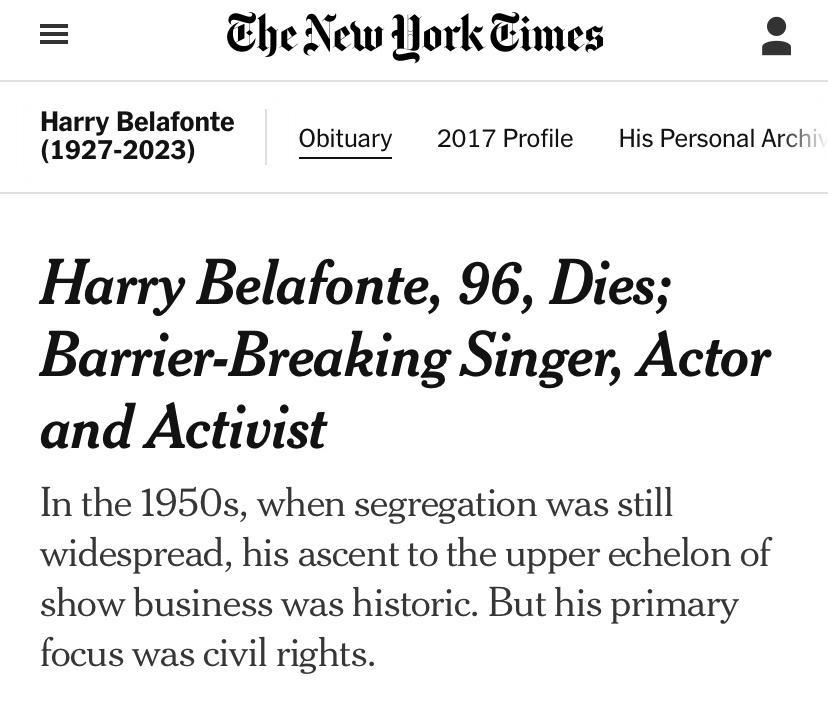Viewport: 828px width, 707px height.
Task: Open the hamburger navigation menu
Action: [x=53, y=33]
